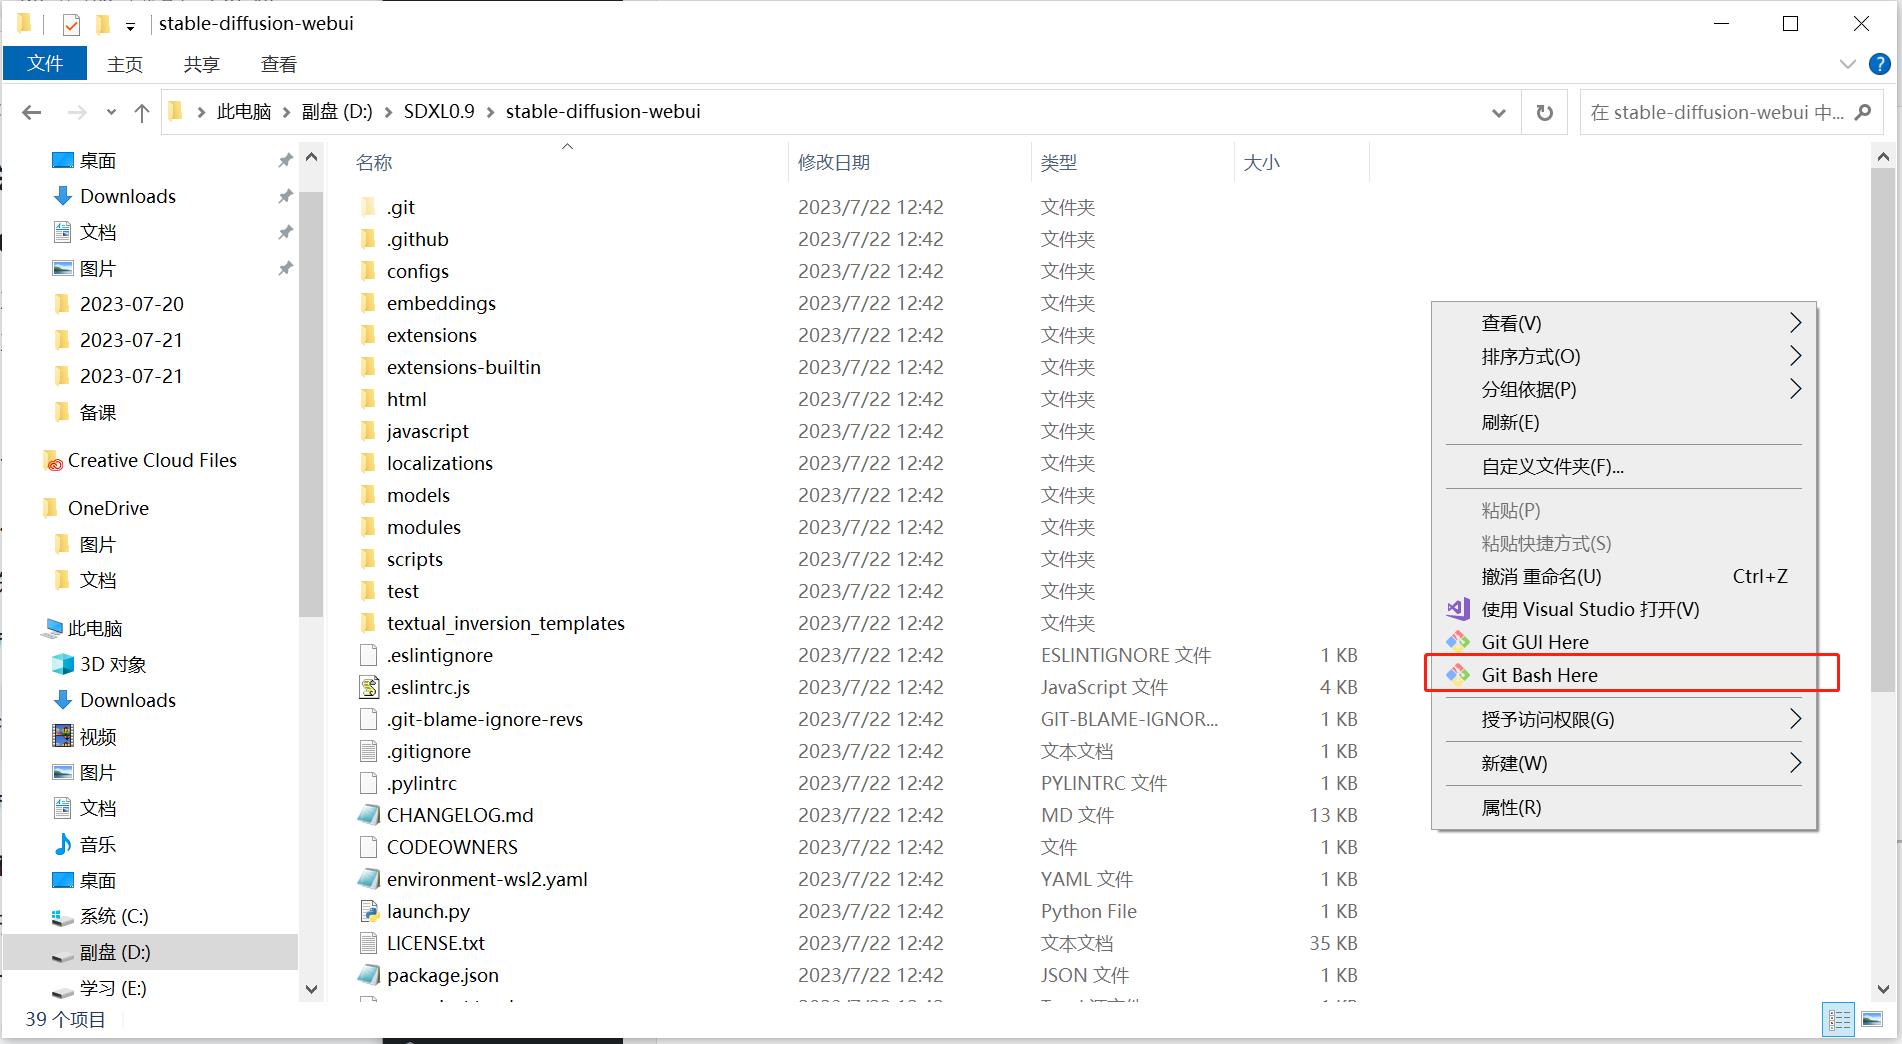The width and height of the screenshot is (1902, 1044).
Task: Refresh the address bar view
Action: click(1544, 112)
